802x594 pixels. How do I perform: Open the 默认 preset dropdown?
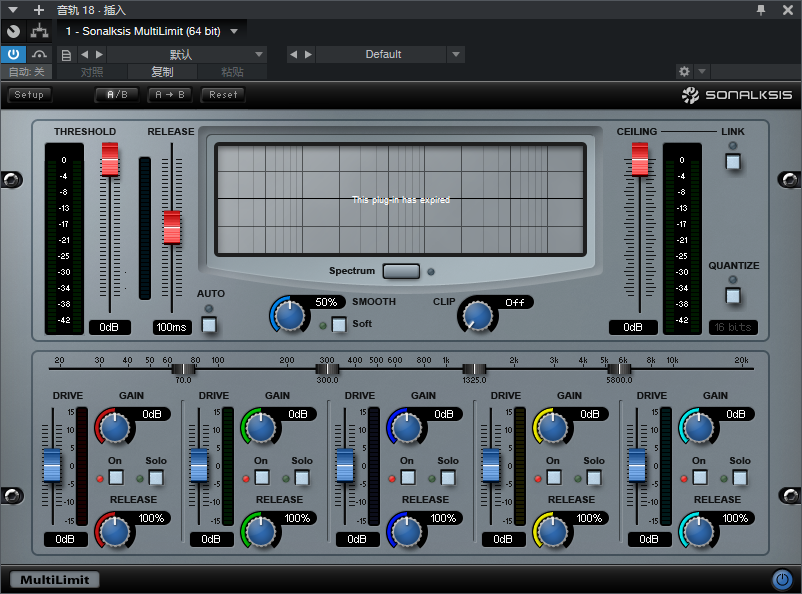pyautogui.click(x=259, y=54)
